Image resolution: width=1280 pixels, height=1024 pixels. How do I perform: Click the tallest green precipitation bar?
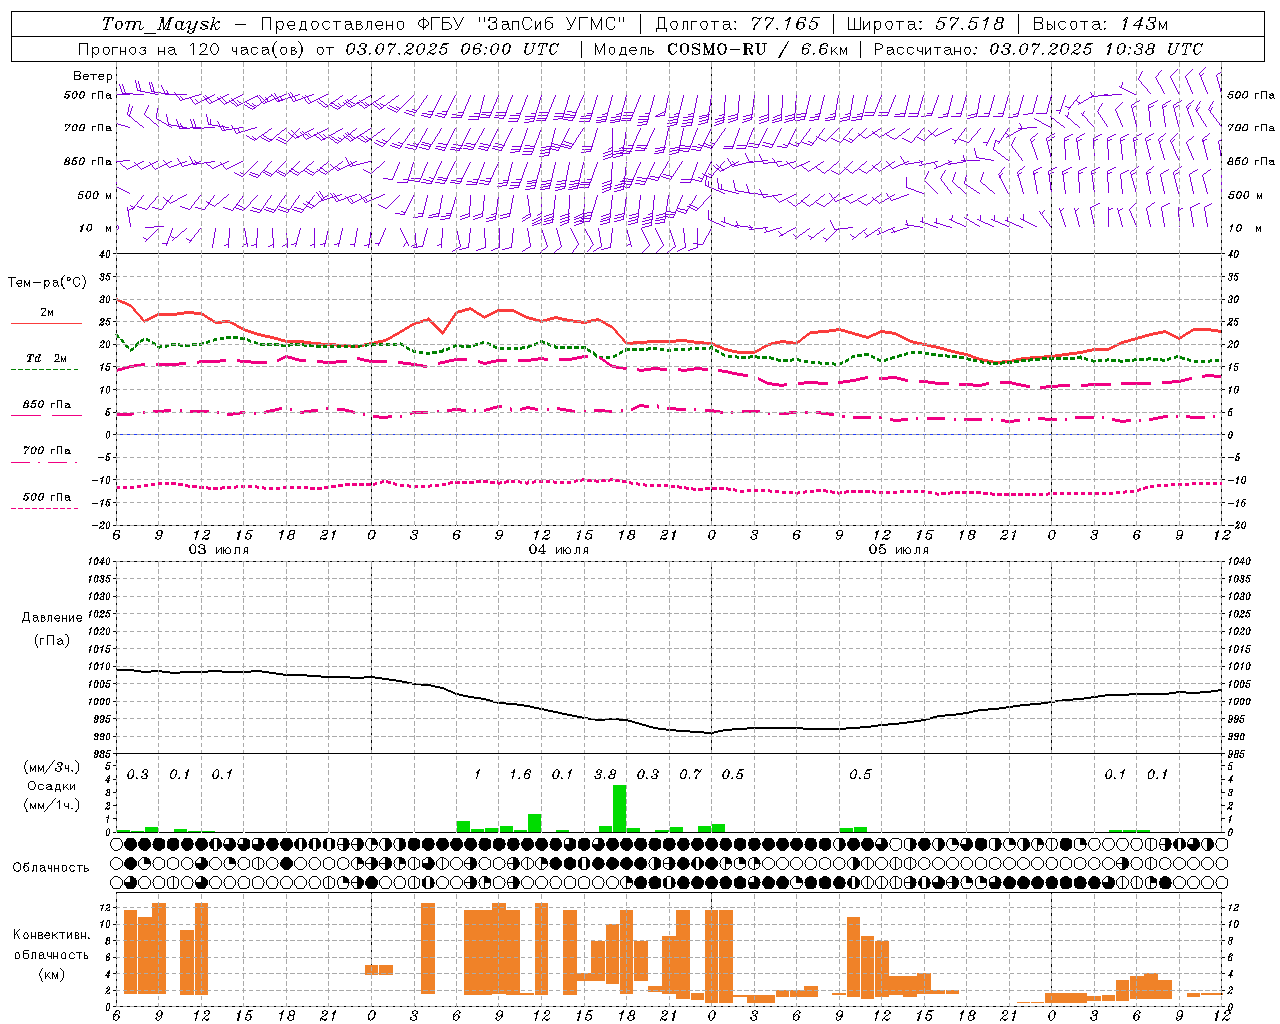(x=619, y=809)
